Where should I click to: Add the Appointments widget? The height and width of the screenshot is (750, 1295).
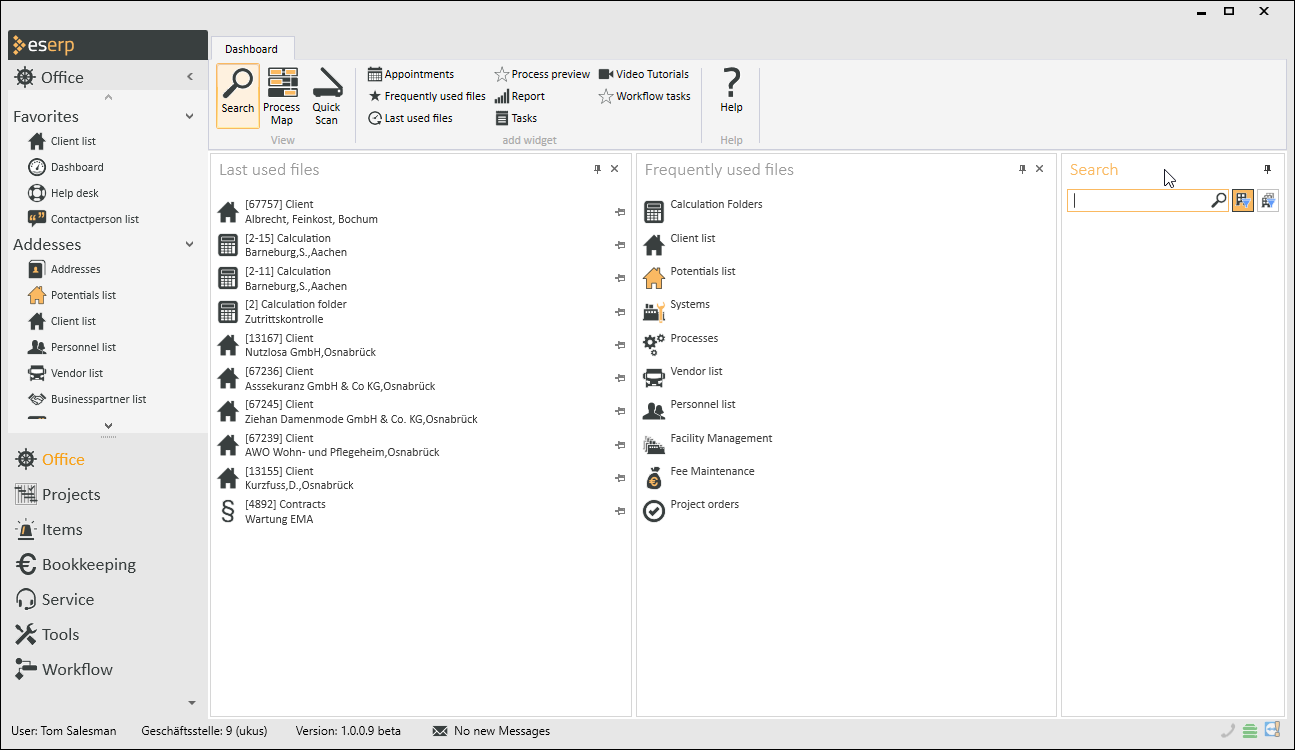(411, 74)
